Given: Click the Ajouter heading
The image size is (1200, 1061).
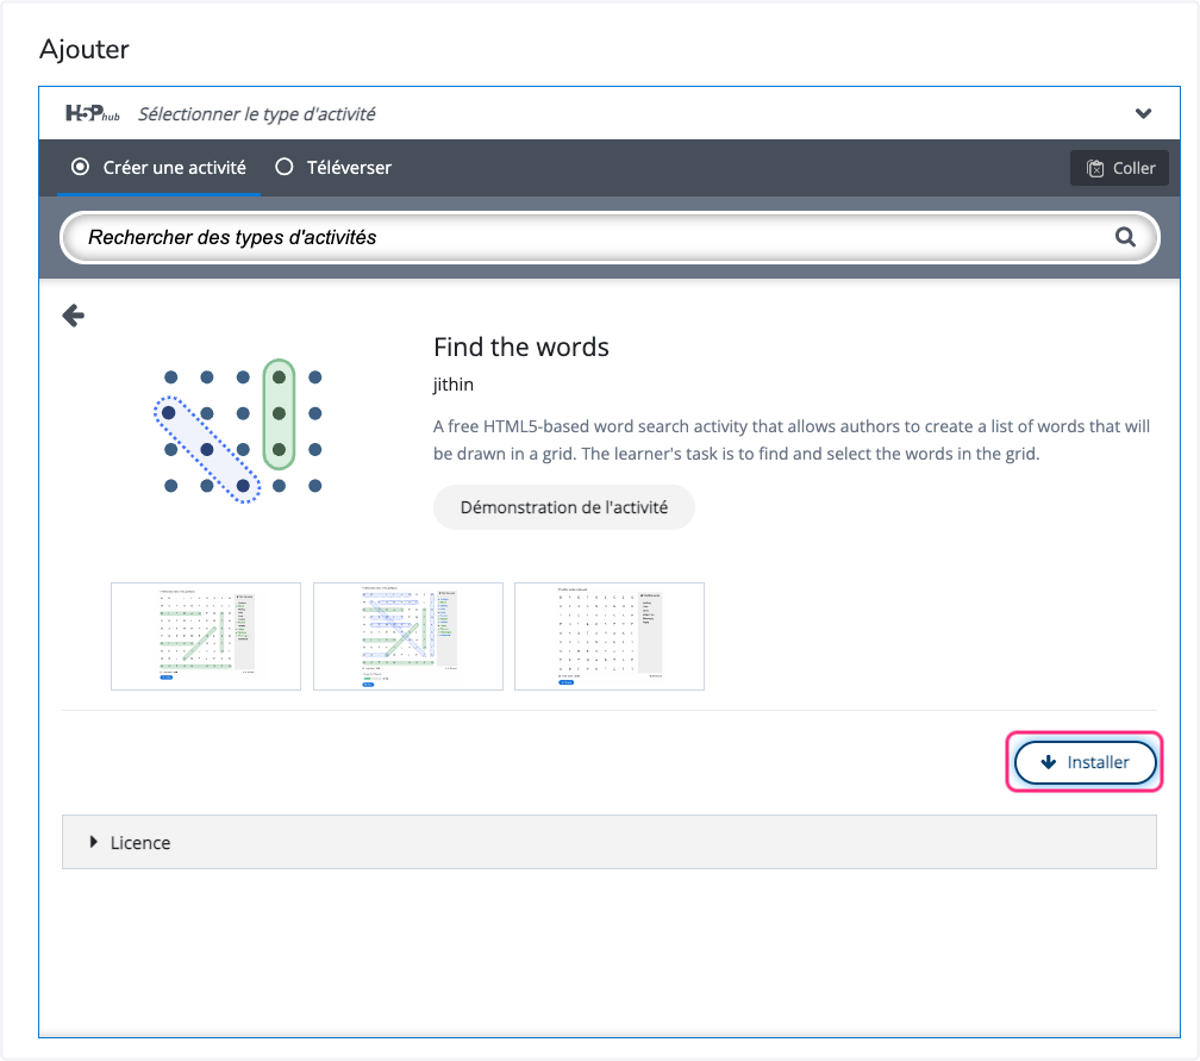Looking at the screenshot, I should coord(84,49).
